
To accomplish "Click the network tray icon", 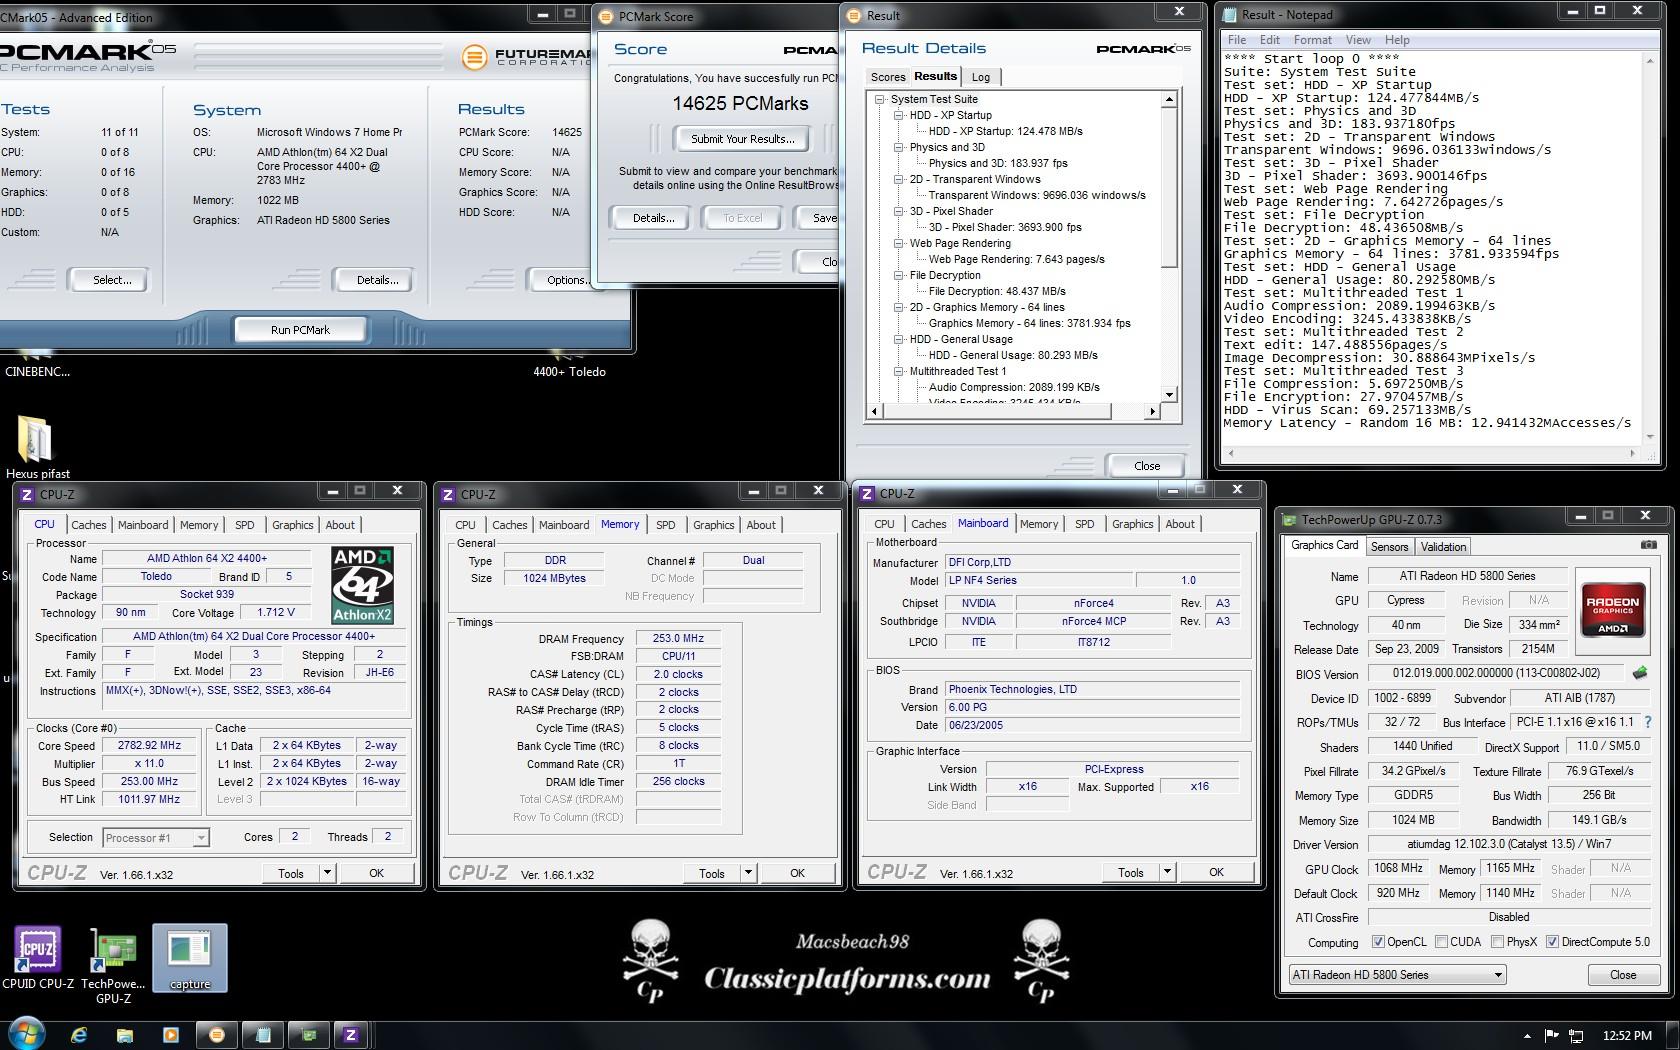I will tap(1577, 1036).
